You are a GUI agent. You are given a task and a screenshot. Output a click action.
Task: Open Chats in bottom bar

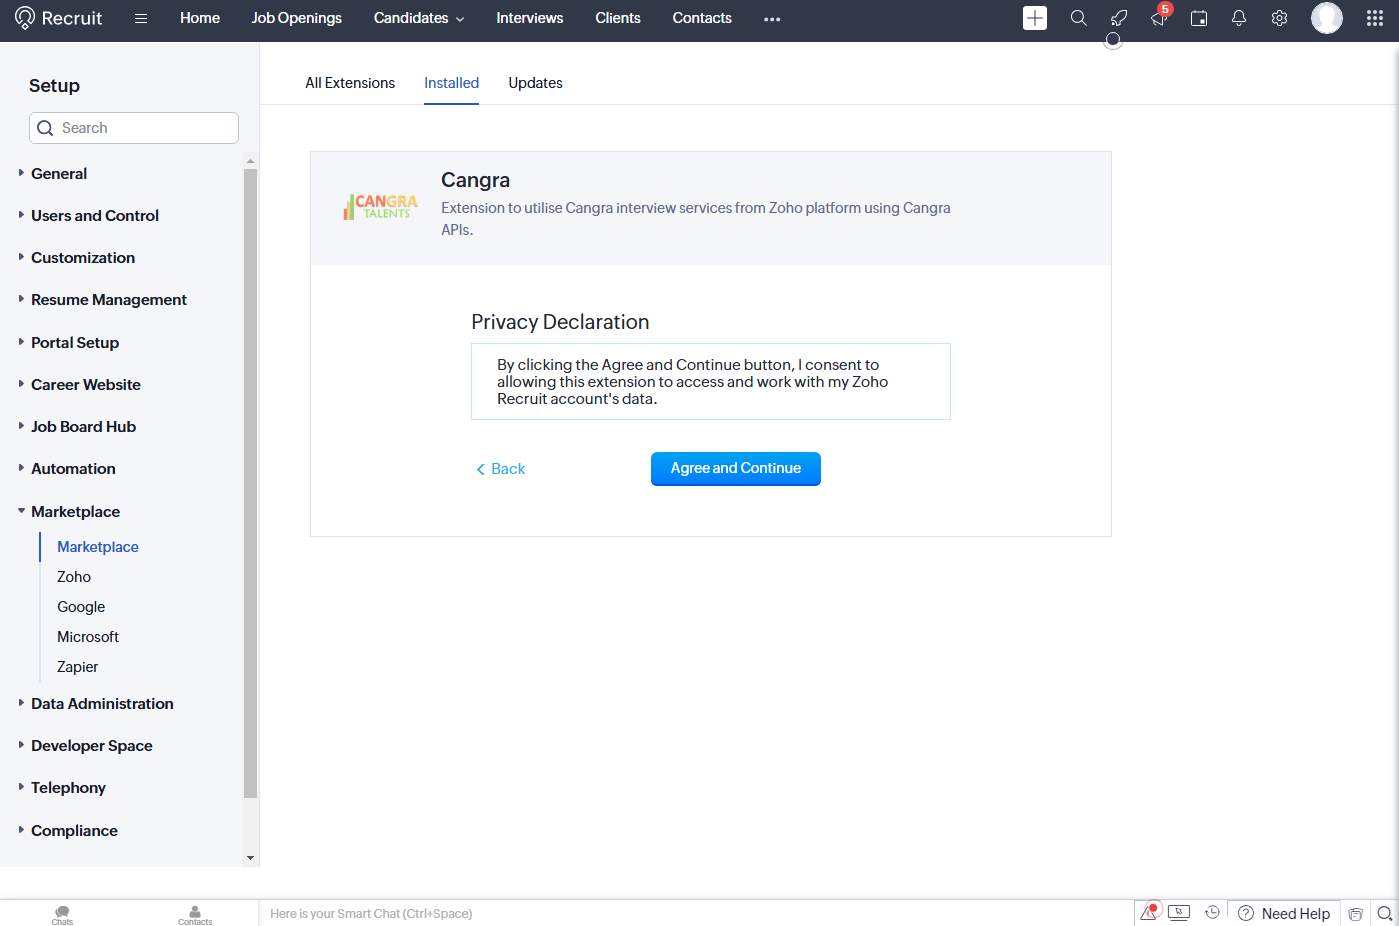(62, 914)
